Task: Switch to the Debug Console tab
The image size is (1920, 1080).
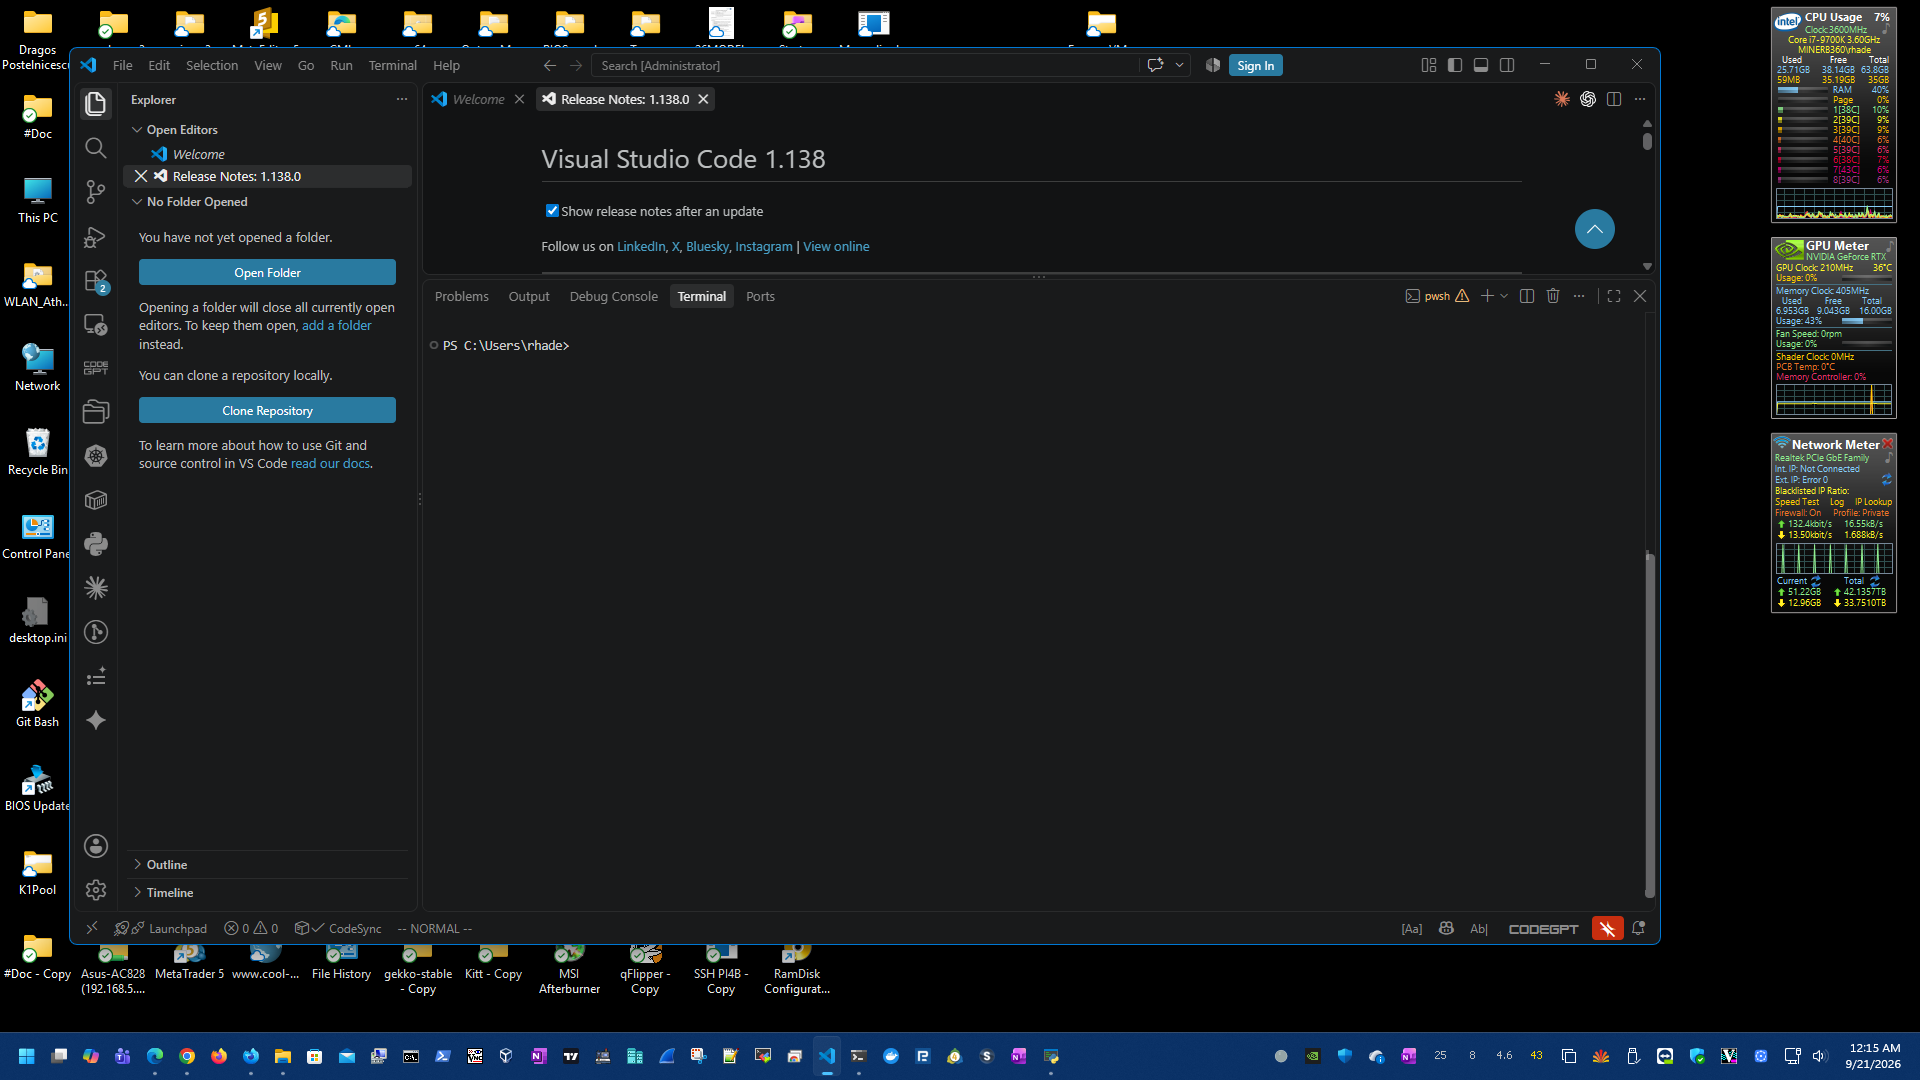Action: [613, 296]
